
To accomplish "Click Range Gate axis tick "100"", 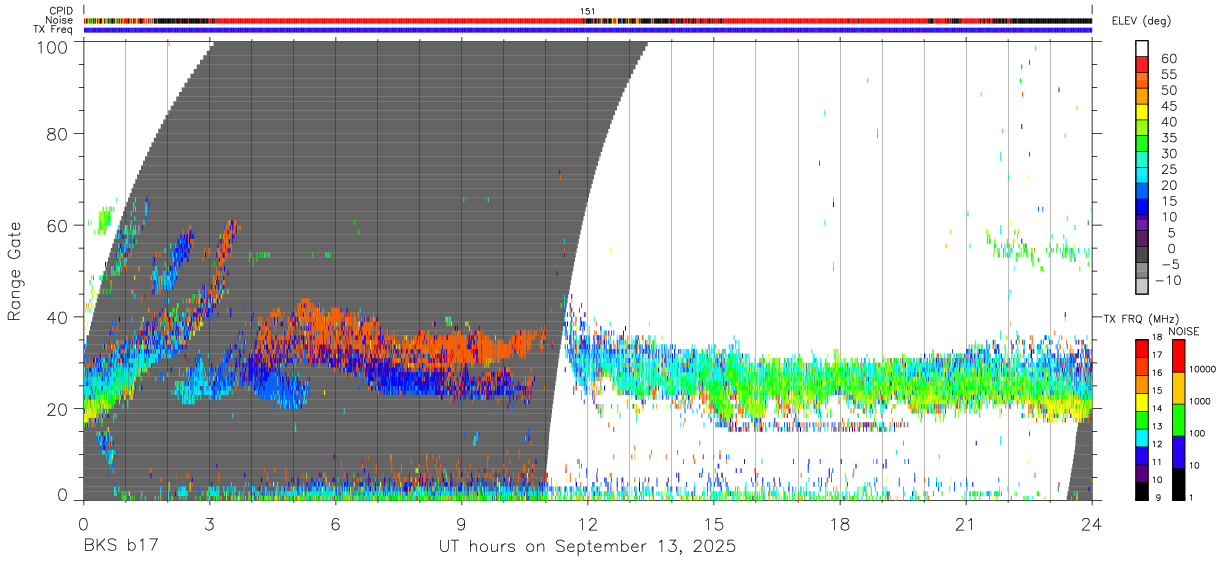I will pyautogui.click(x=53, y=47).
